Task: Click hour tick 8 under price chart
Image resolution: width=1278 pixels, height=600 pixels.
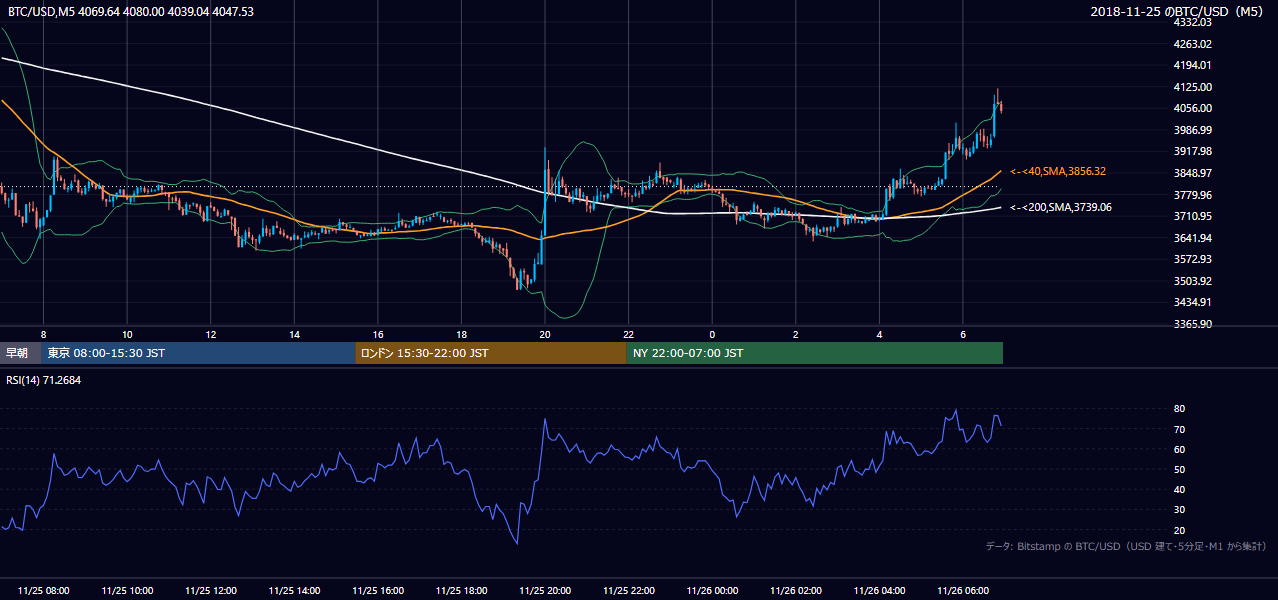Action: point(43,334)
